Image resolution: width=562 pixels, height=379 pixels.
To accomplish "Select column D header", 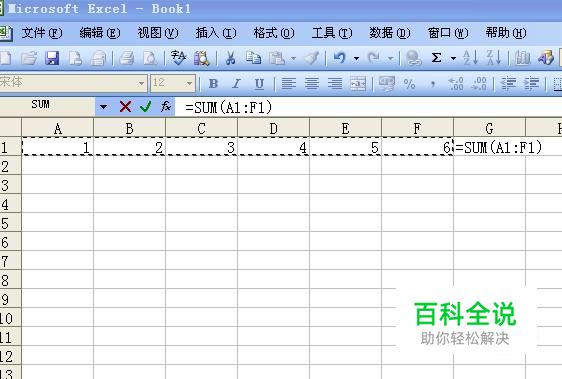I will point(273,128).
